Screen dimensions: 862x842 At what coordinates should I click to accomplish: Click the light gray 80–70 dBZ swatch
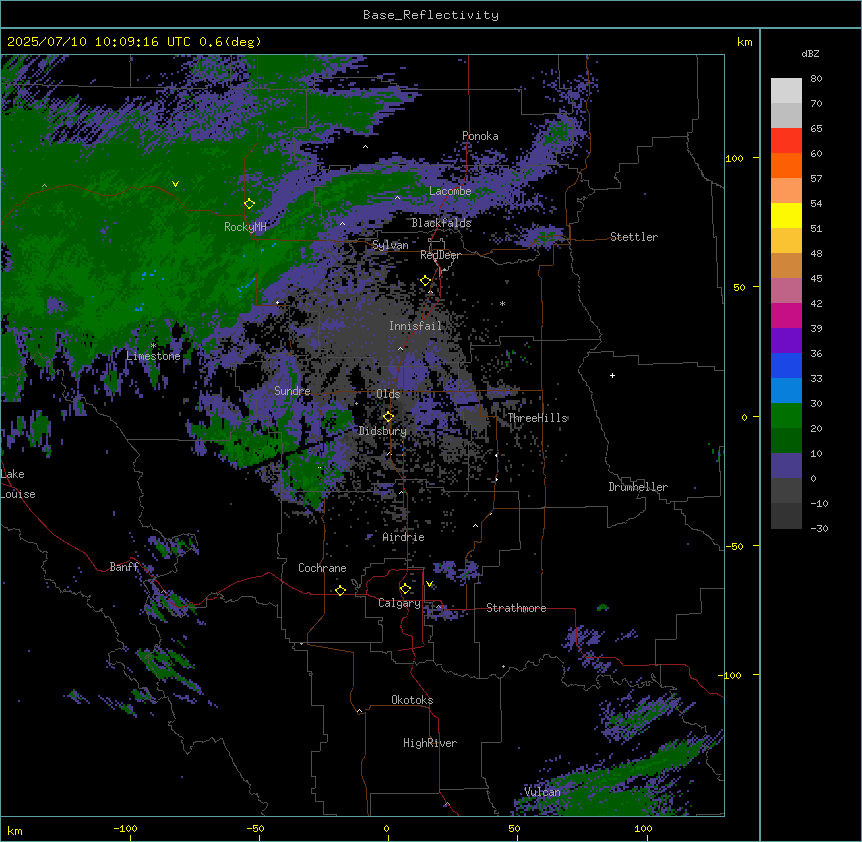point(786,91)
